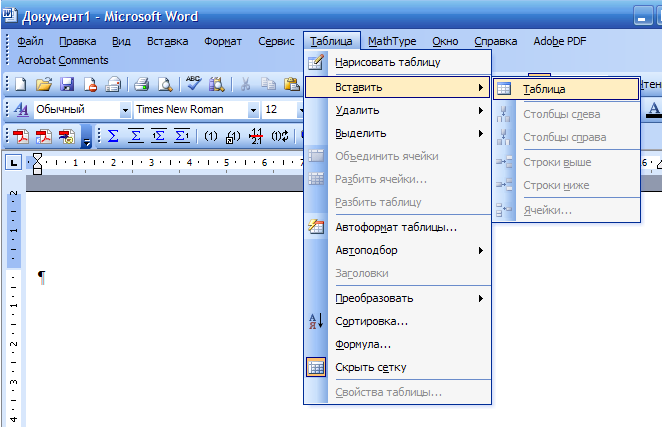Open the Acrobat Comments menu
Screen dimensions: 662x427
tap(63, 60)
